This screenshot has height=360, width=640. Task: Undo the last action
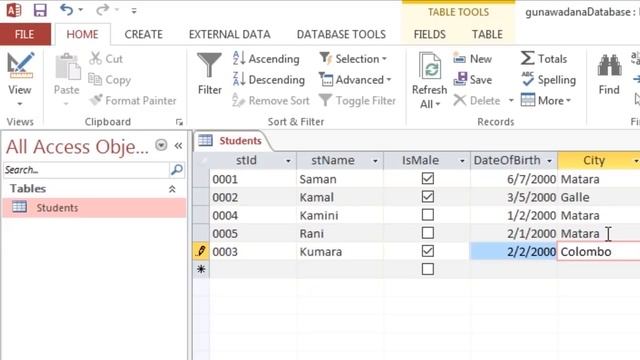pyautogui.click(x=66, y=9)
